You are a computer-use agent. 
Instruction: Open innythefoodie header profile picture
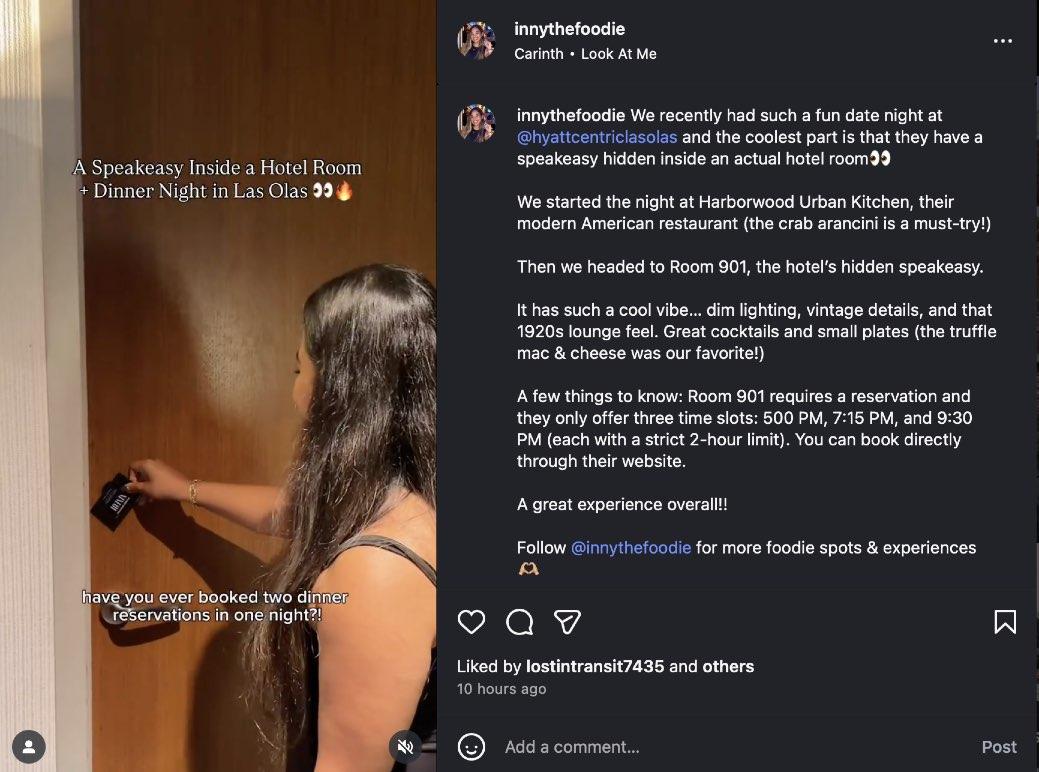coord(476,40)
